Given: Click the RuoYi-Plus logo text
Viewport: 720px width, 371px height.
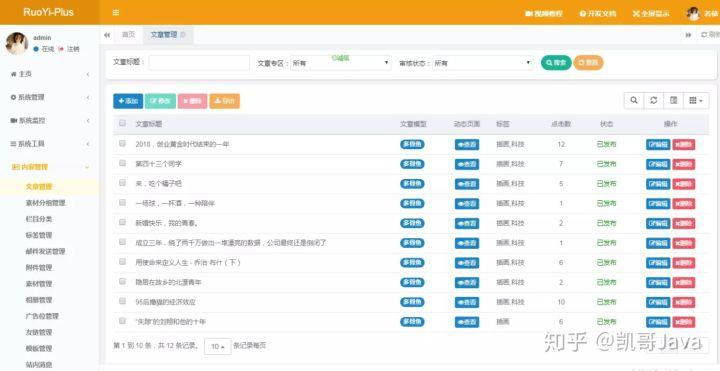Looking at the screenshot, I should pos(48,12).
